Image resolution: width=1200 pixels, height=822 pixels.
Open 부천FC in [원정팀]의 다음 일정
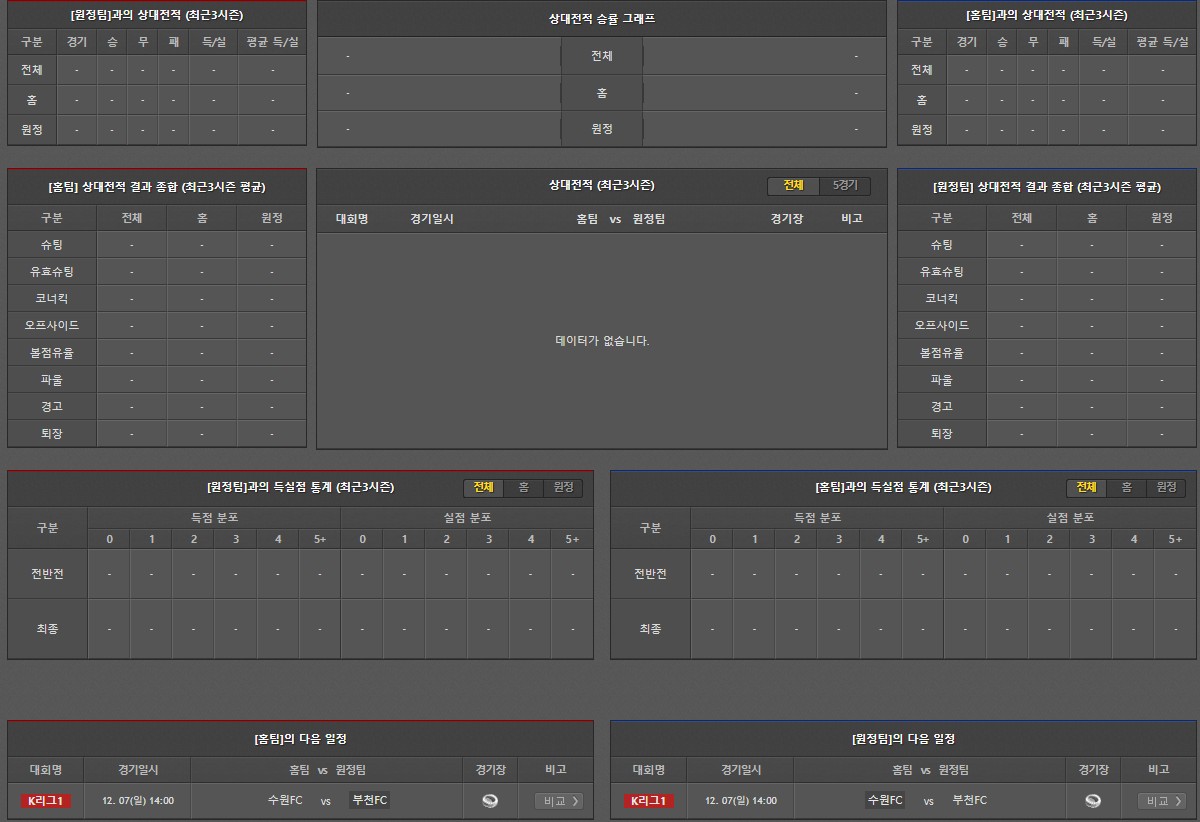click(969, 800)
